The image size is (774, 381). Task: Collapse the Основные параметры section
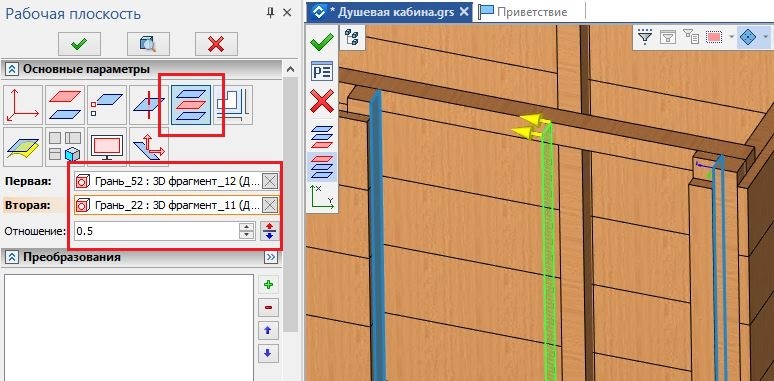tap(10, 70)
